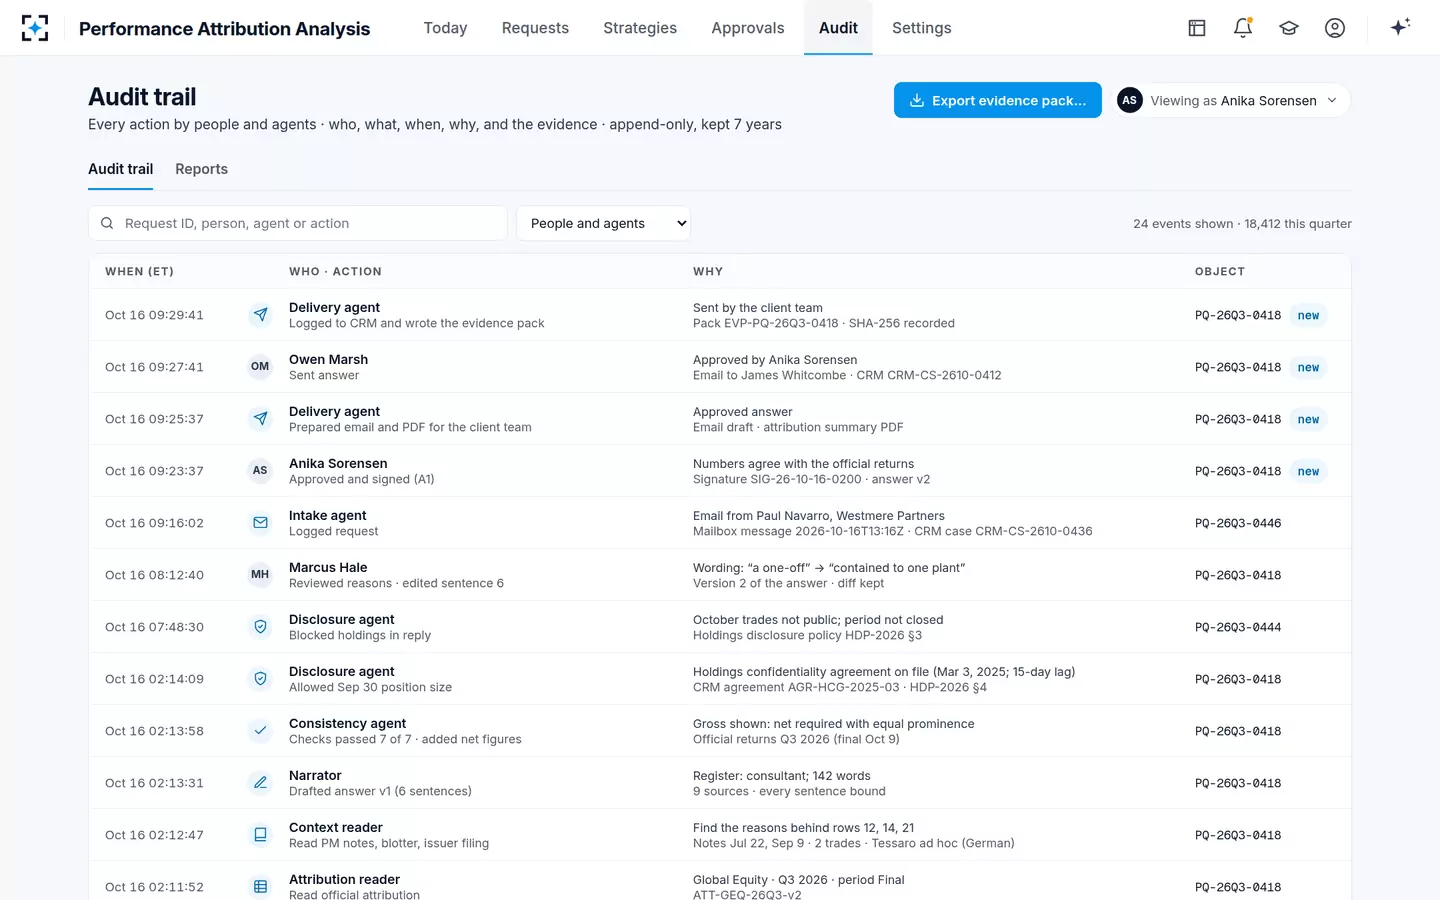1440x900 pixels.
Task: Click Marcus Hale MH avatar
Action: pos(260,575)
